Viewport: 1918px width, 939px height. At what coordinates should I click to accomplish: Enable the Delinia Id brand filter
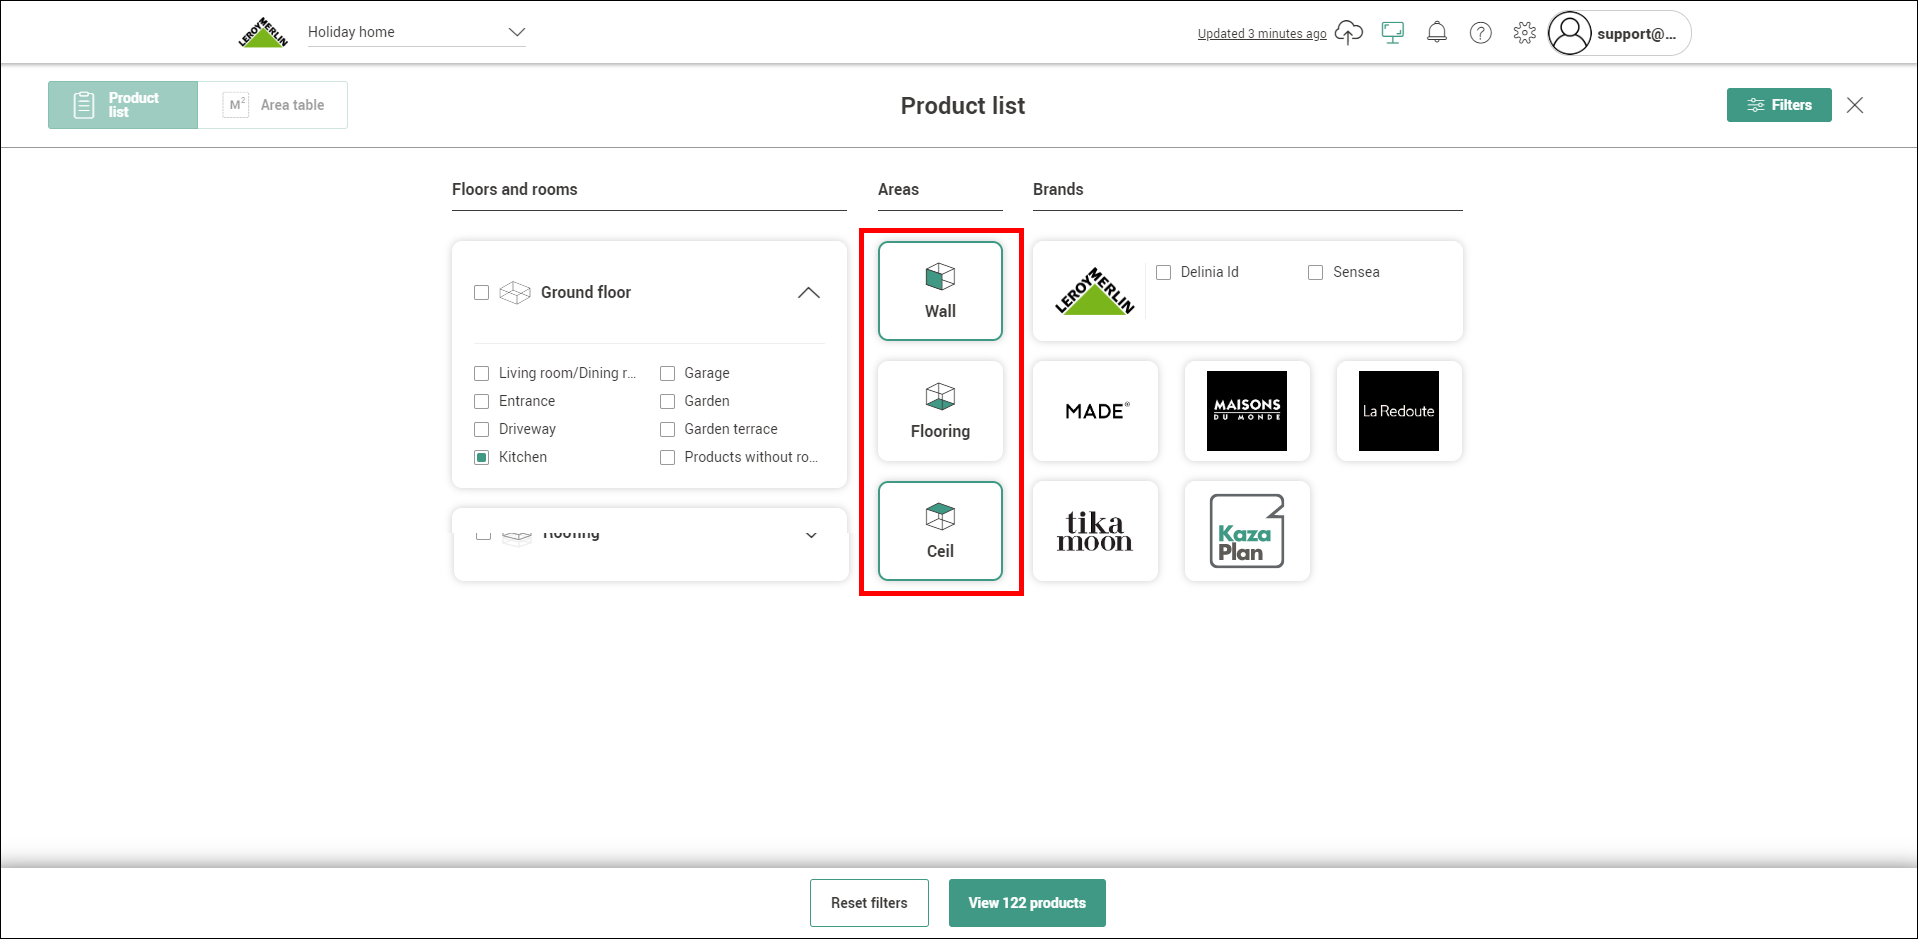[1163, 272]
